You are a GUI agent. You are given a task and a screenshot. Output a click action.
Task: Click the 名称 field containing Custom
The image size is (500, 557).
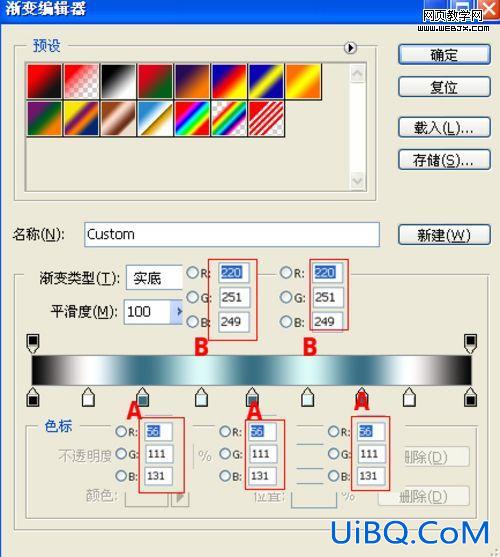232,234
